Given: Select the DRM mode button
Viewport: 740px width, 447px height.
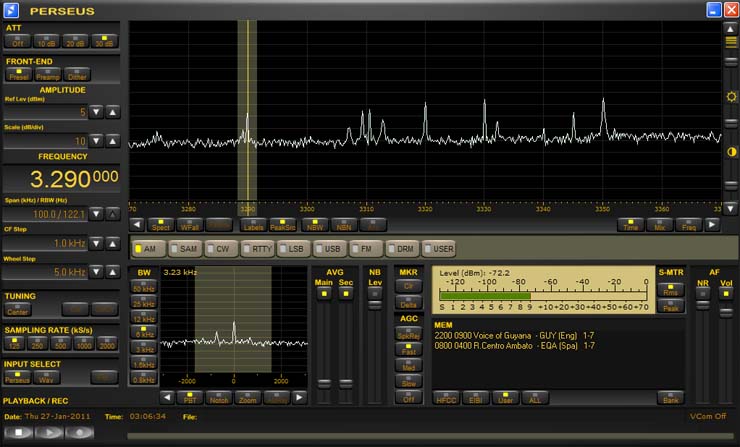Looking at the screenshot, I should click(402, 249).
